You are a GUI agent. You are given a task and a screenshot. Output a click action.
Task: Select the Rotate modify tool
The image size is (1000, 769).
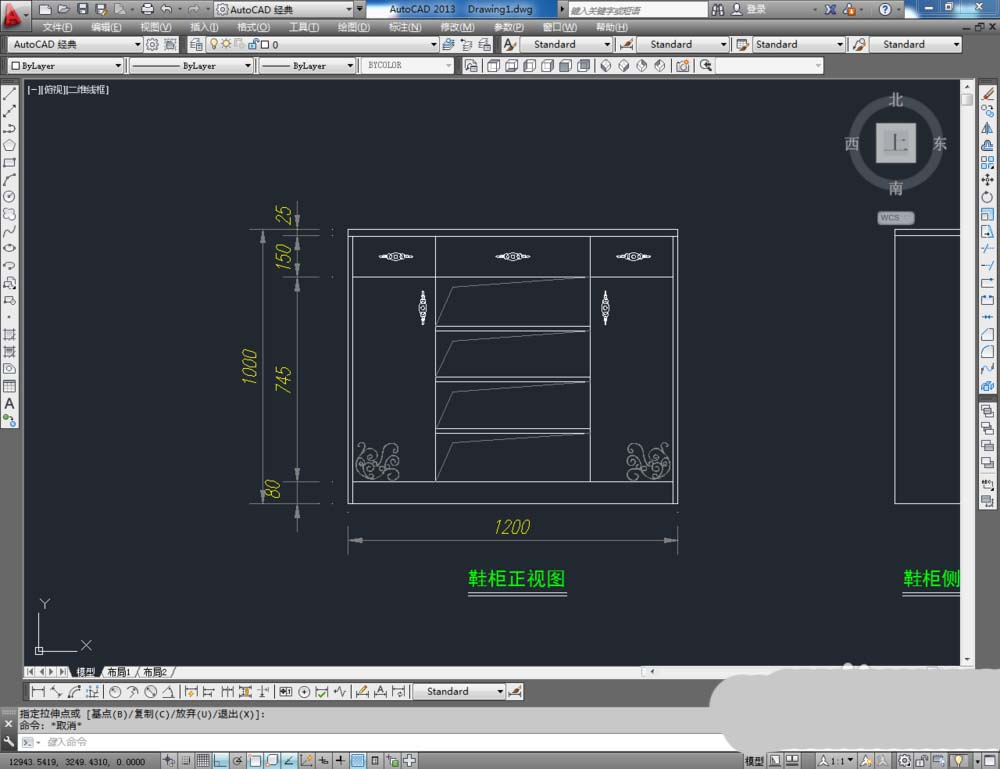pos(987,197)
